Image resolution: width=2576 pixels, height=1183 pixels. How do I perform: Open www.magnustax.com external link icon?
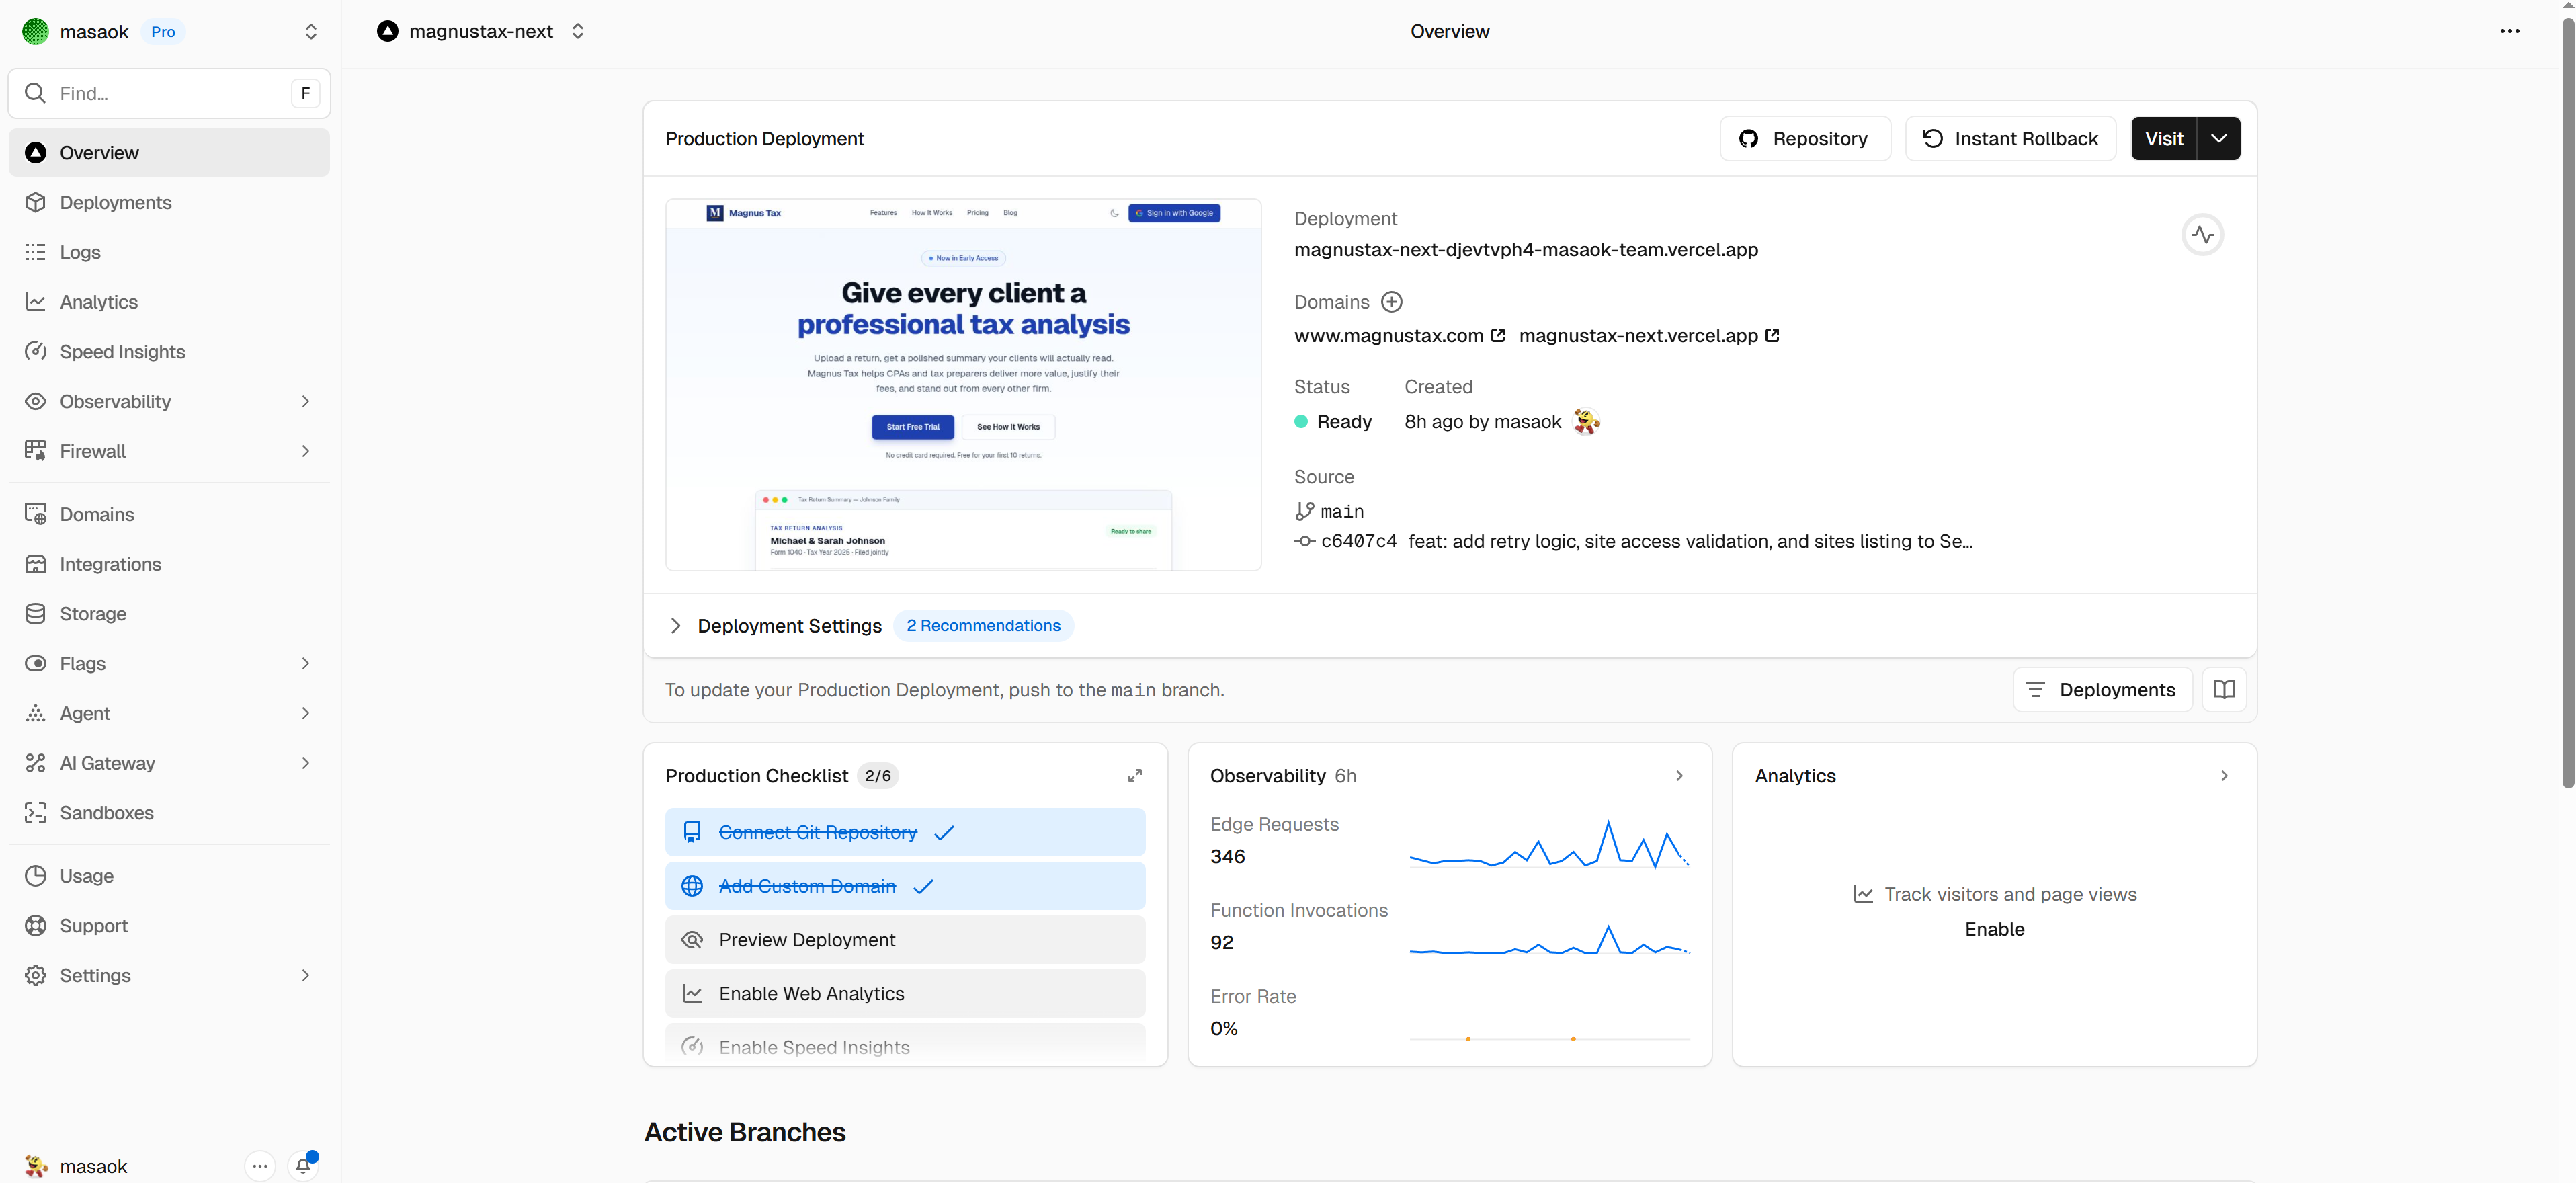point(1497,336)
